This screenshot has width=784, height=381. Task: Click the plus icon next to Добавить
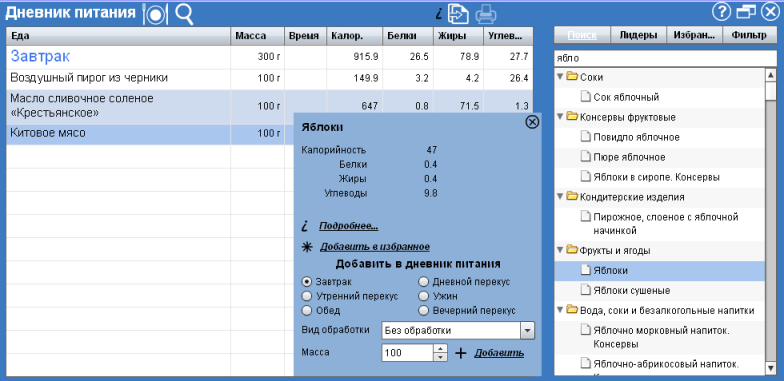[460, 354]
